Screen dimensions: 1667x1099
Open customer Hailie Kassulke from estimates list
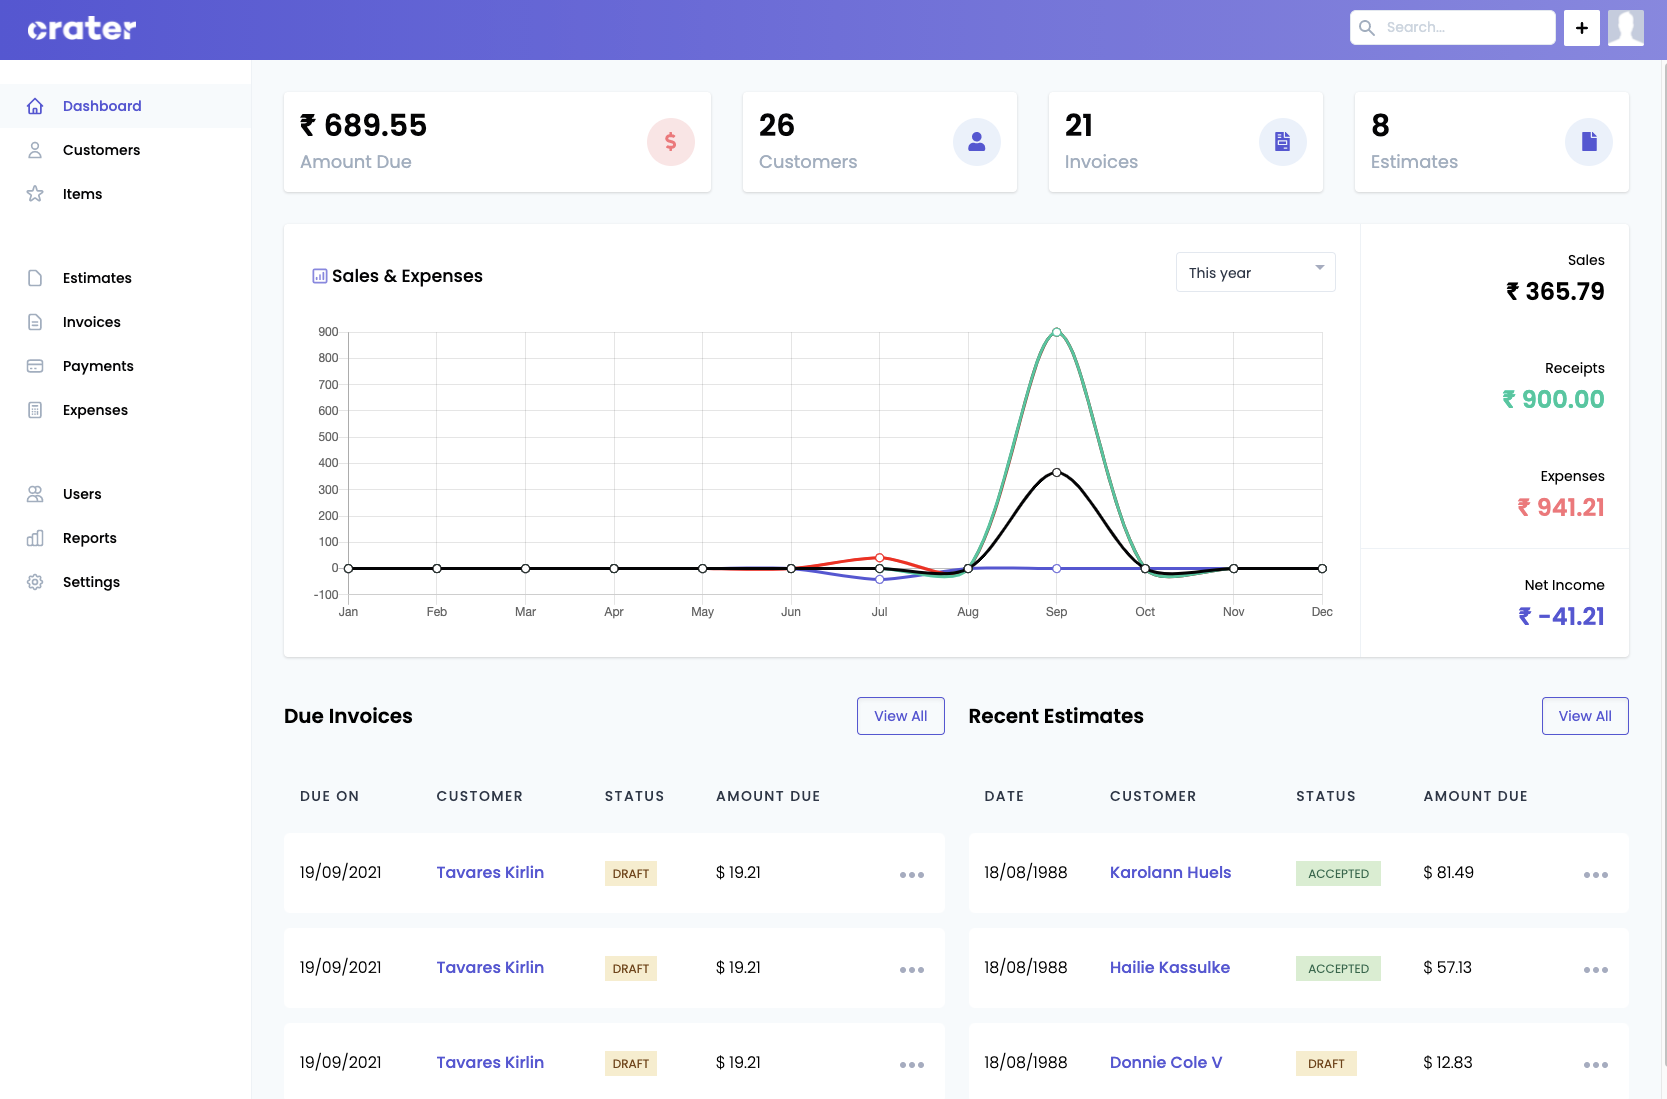[x=1169, y=968]
